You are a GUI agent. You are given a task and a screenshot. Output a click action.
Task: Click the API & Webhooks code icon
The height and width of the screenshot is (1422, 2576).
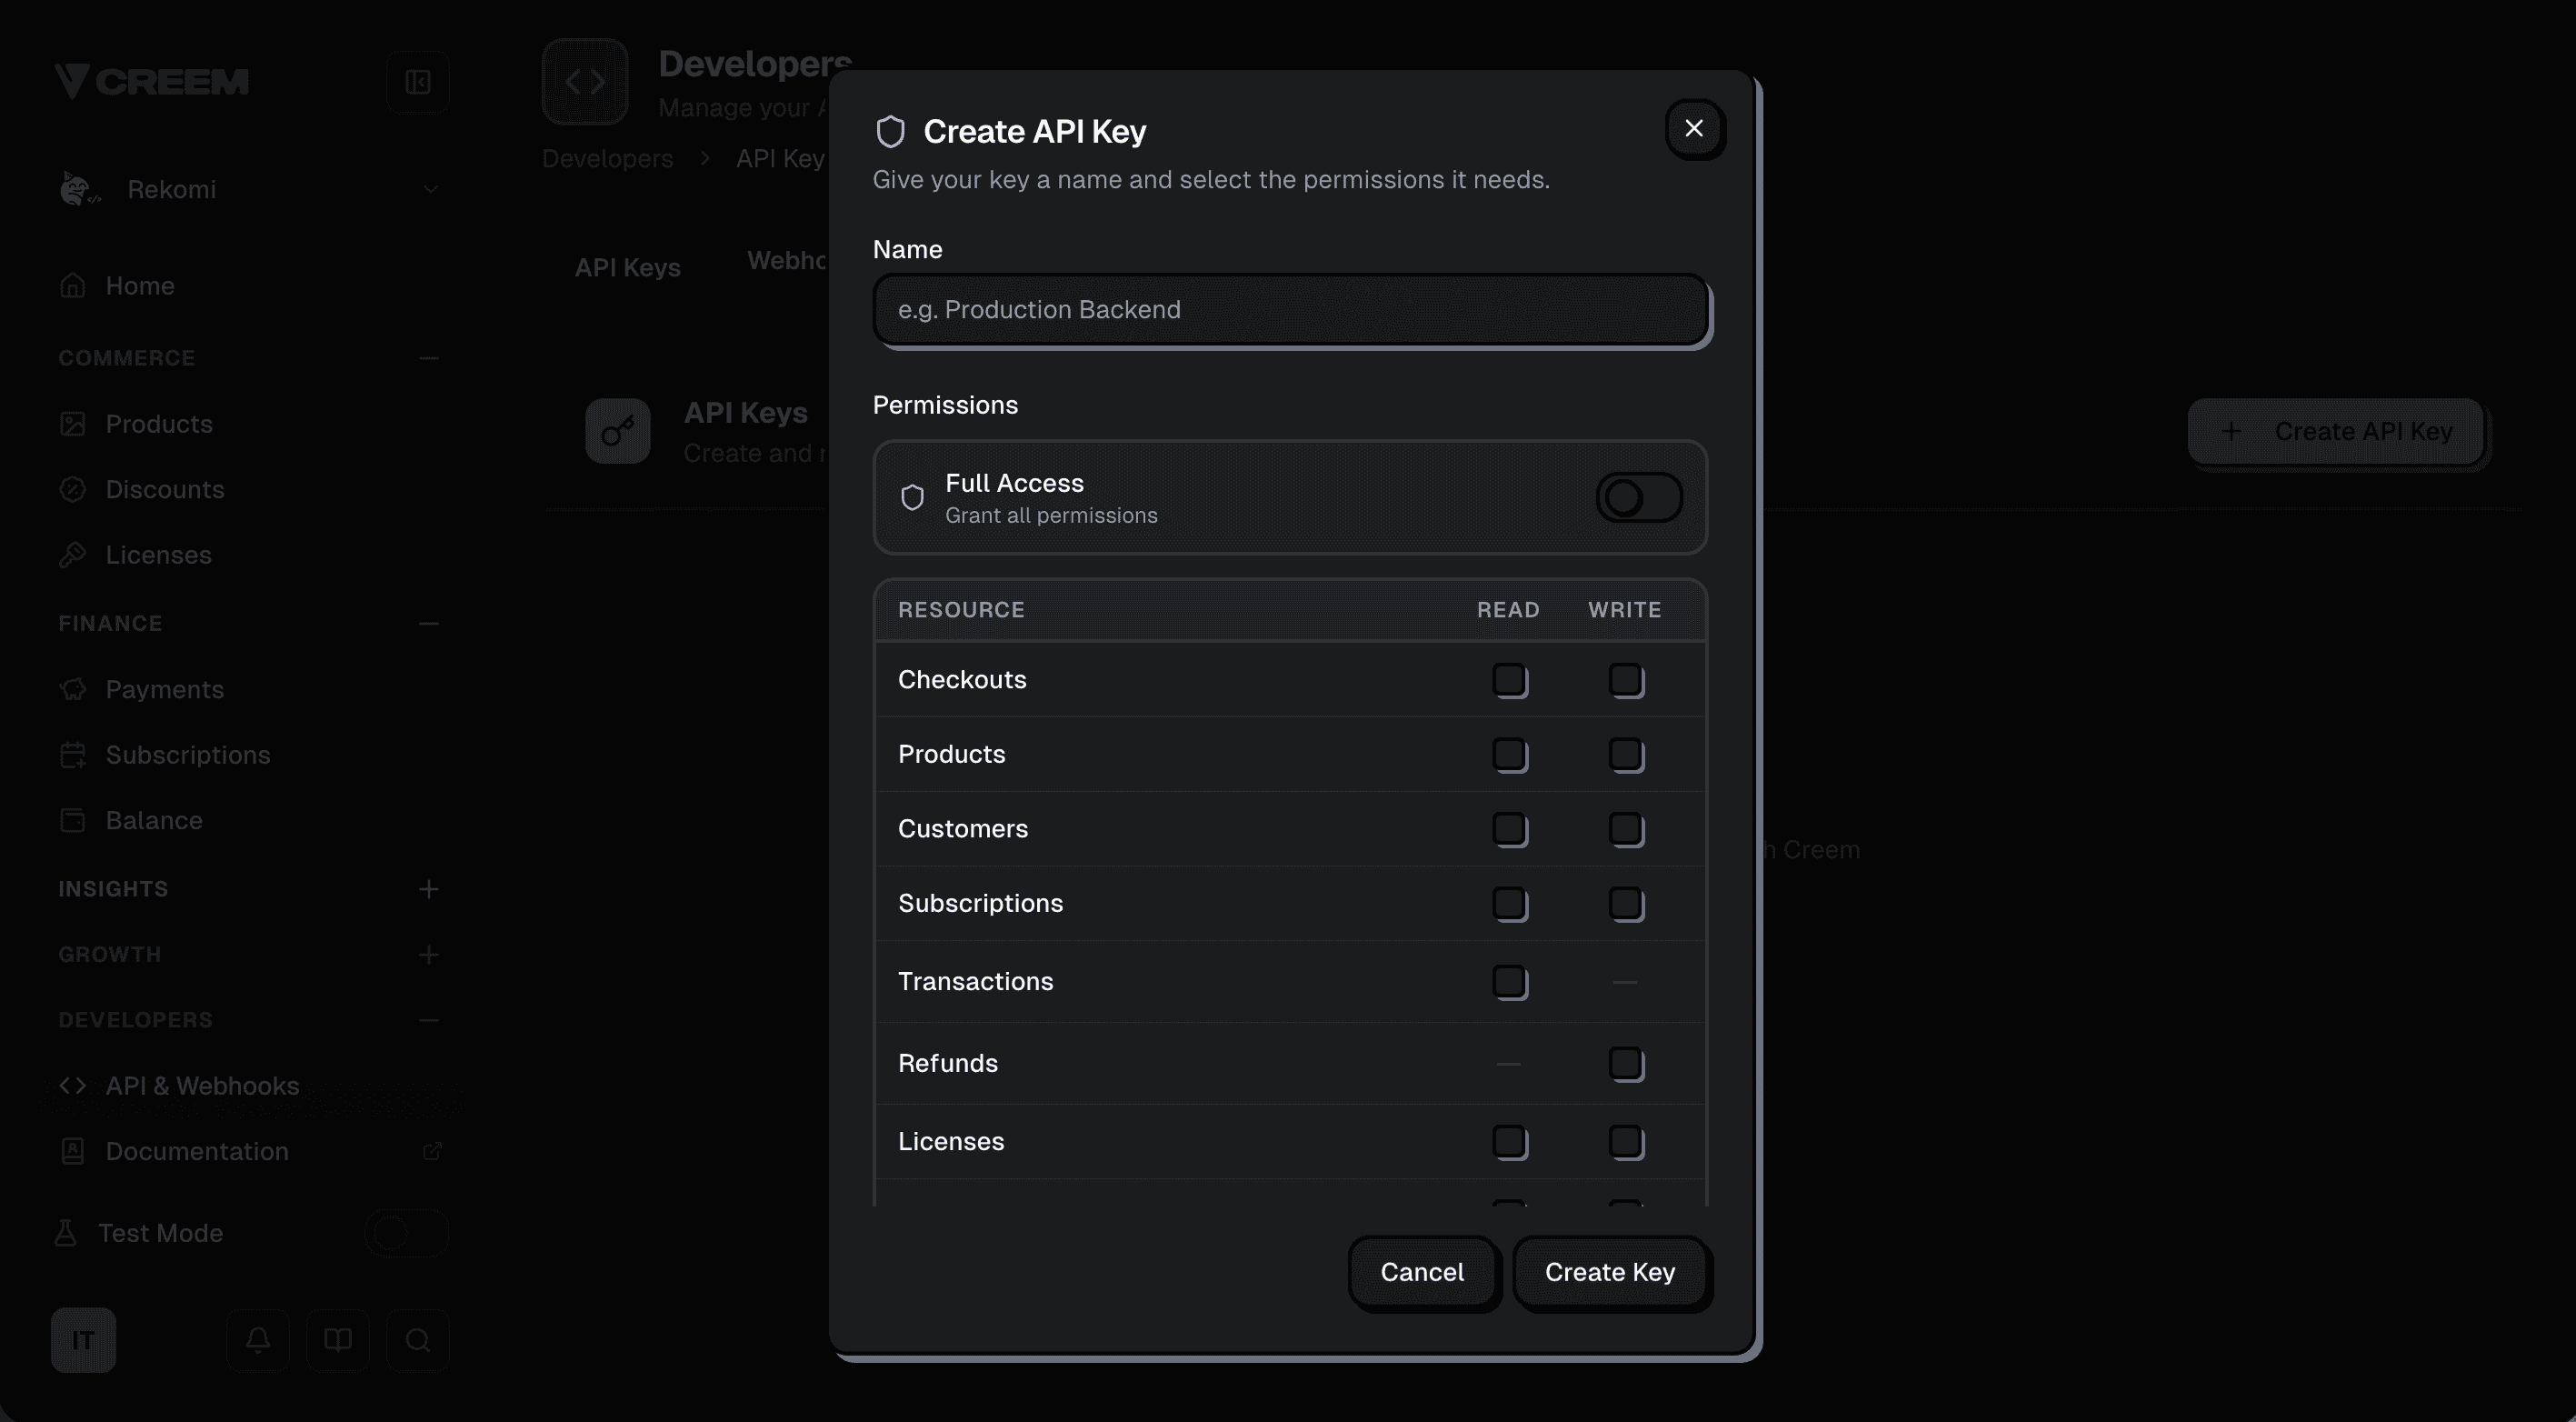pyautogui.click(x=73, y=1086)
